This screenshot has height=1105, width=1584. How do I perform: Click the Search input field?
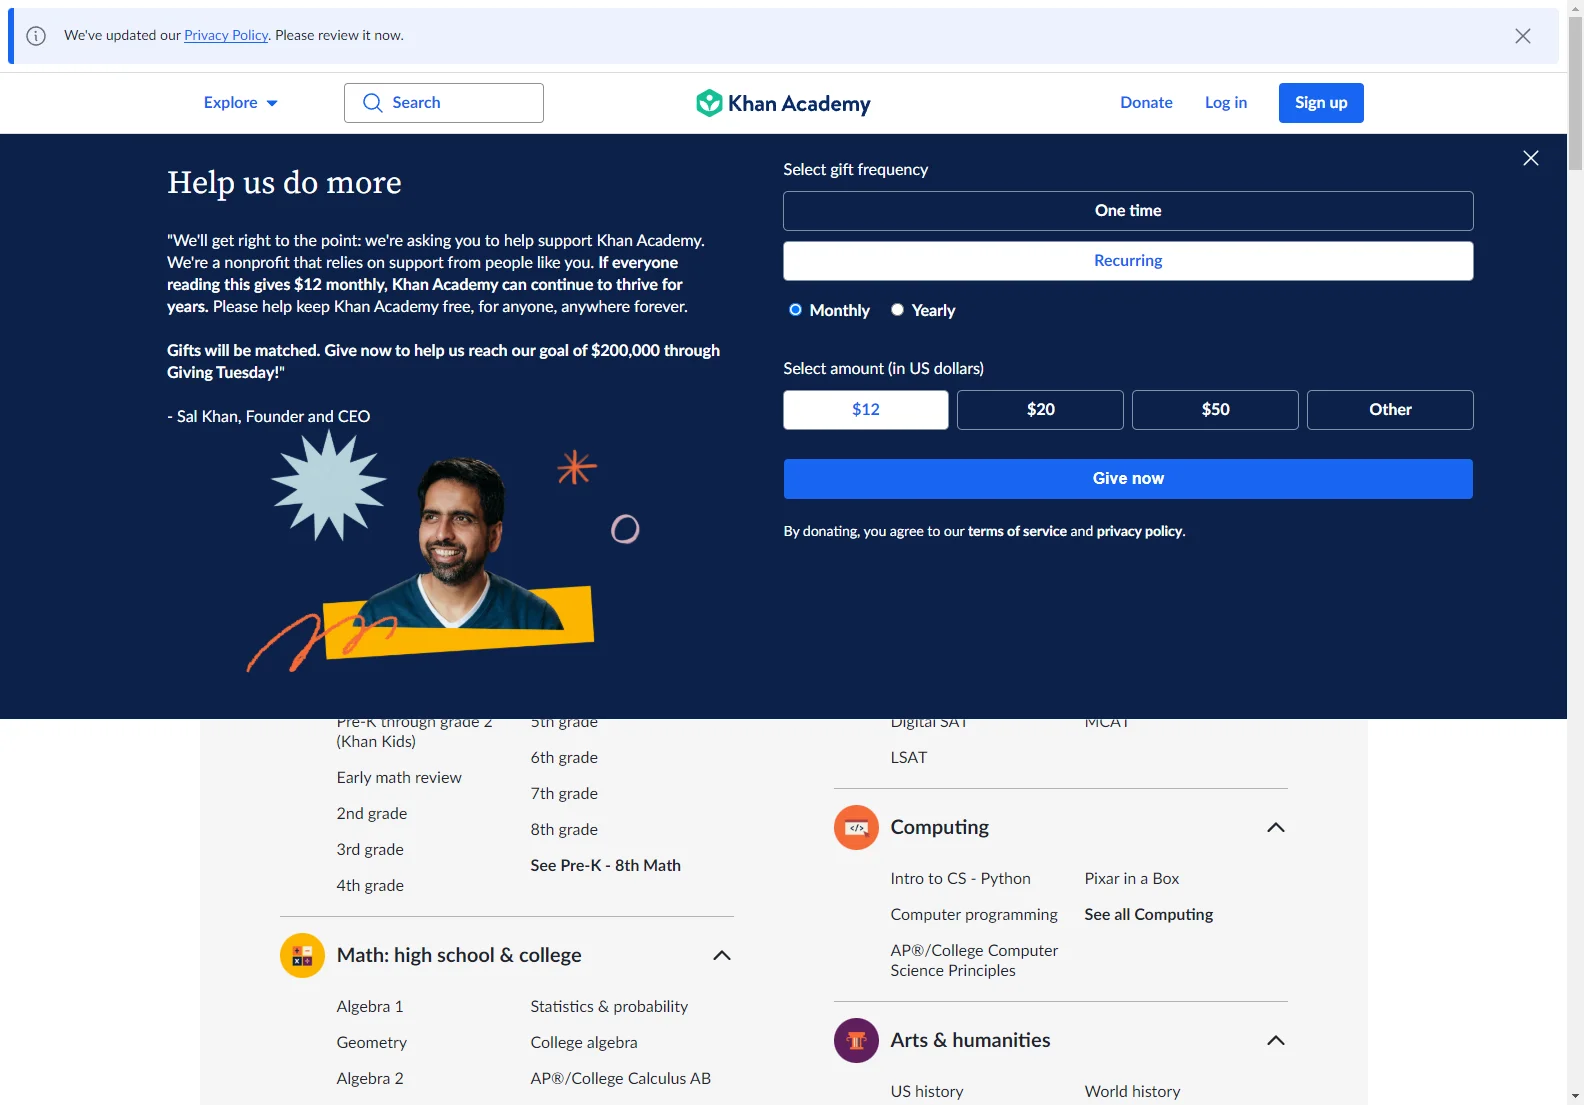444,103
